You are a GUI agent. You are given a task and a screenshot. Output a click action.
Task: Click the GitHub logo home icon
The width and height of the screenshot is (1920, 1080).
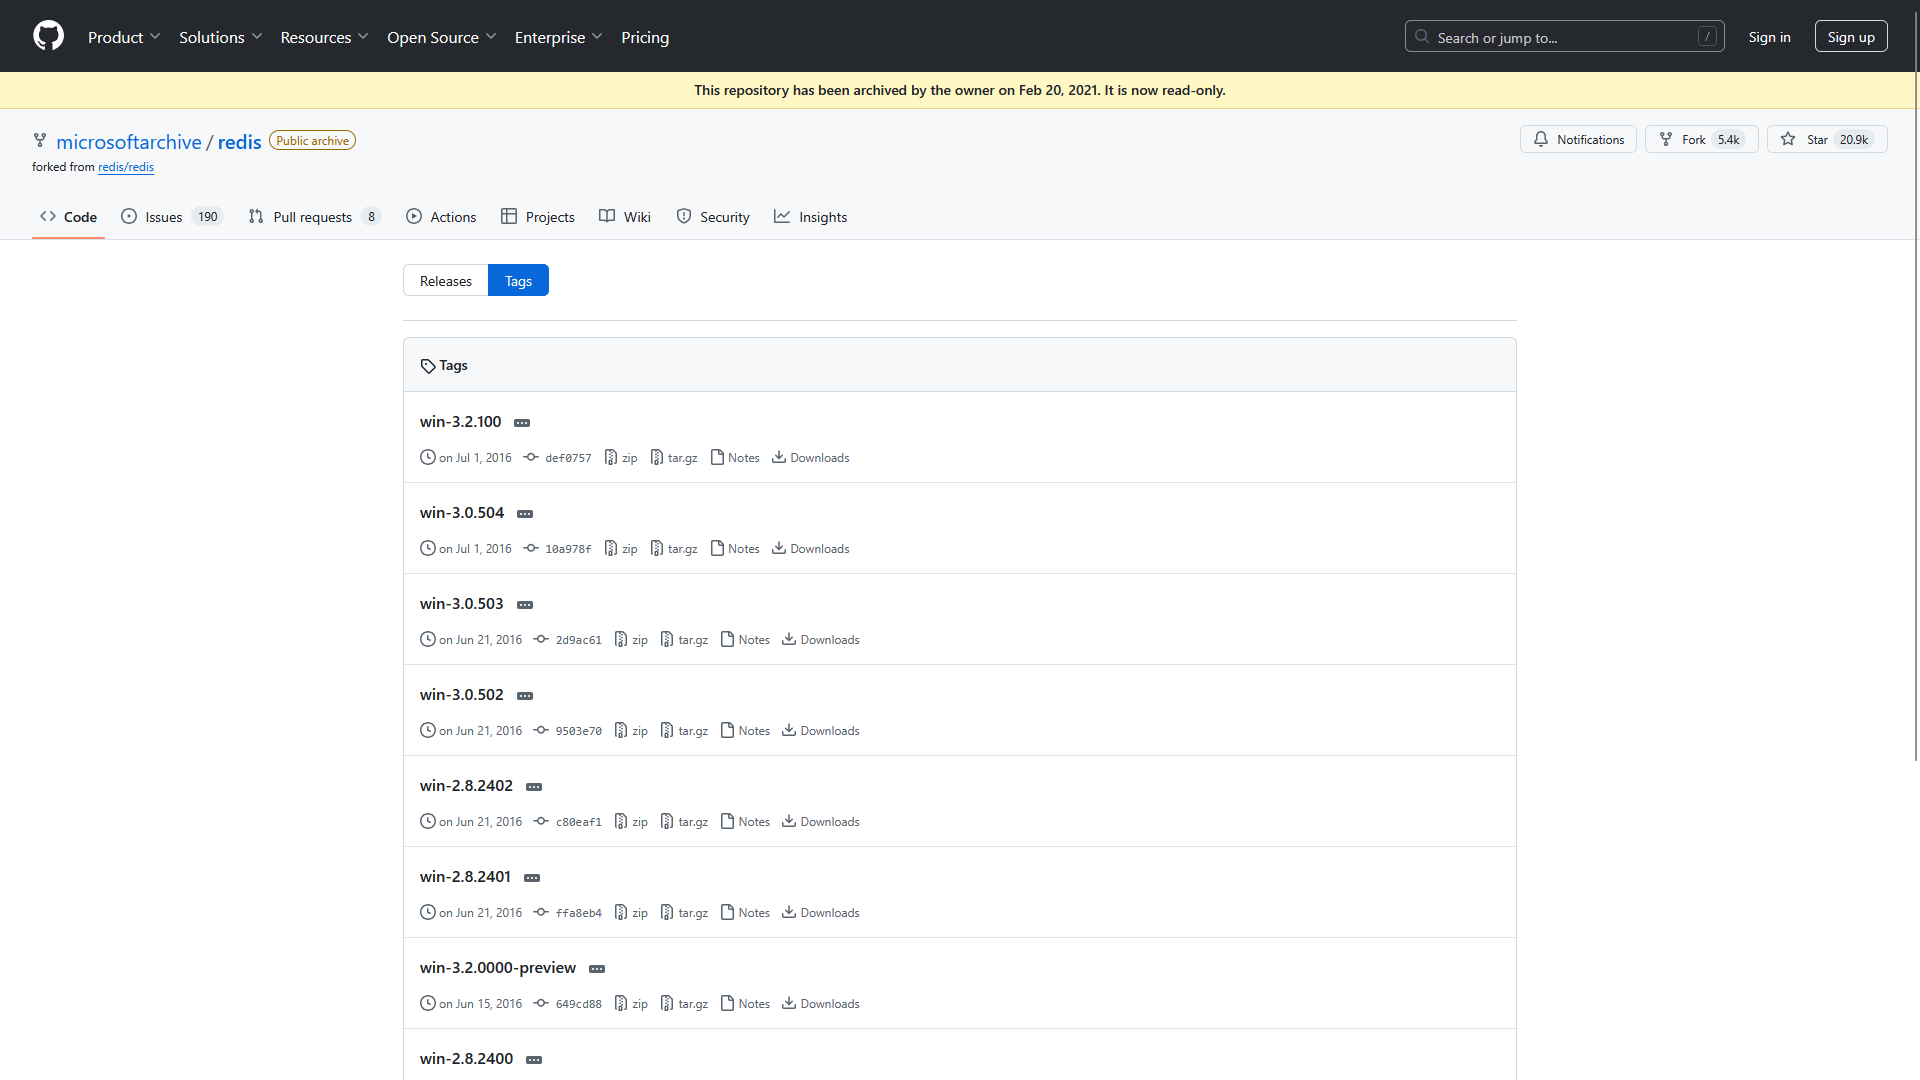[x=48, y=36]
